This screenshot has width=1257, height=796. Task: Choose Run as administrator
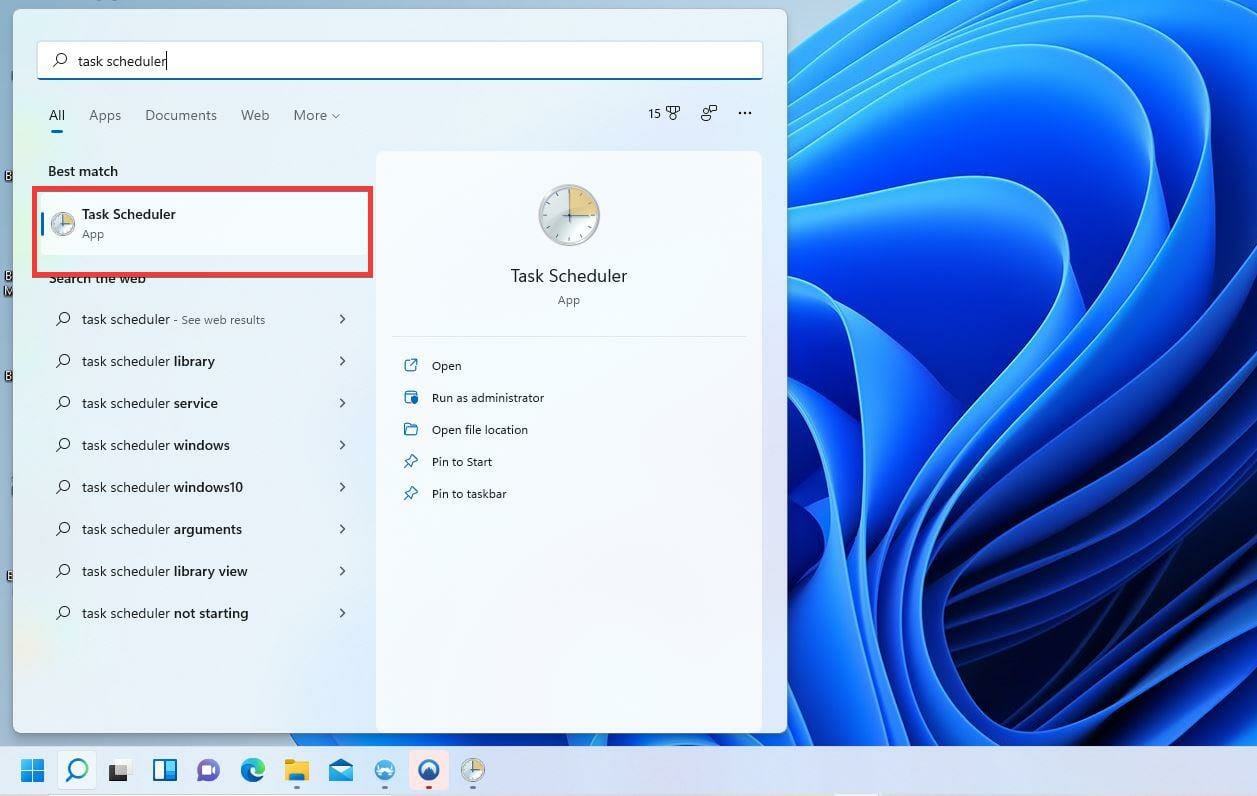click(487, 398)
